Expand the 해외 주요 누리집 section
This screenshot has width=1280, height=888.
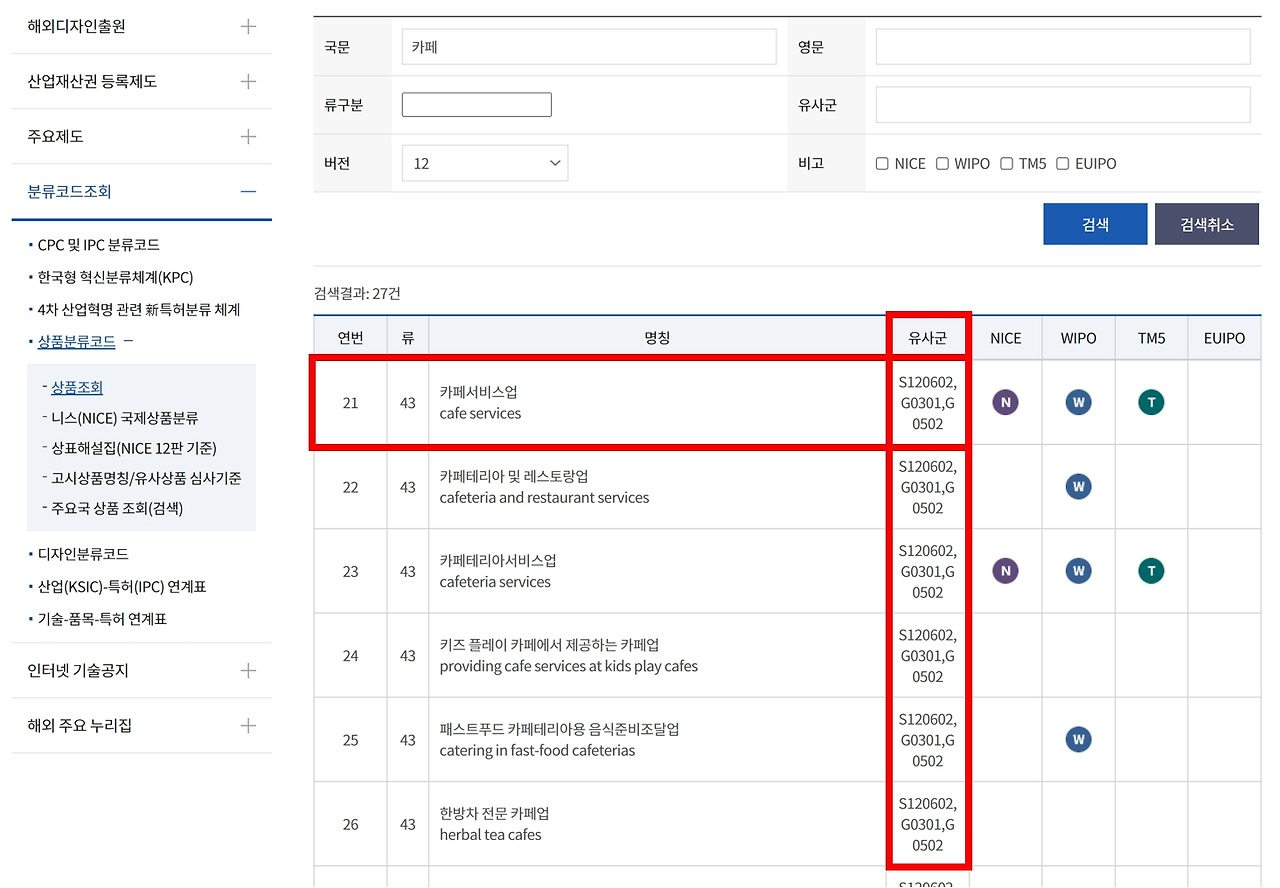[248, 726]
